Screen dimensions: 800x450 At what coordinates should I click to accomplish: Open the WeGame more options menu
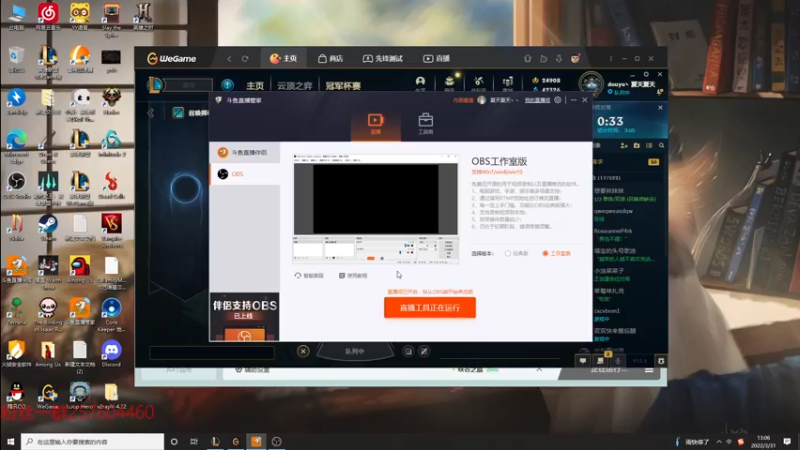[x=610, y=59]
